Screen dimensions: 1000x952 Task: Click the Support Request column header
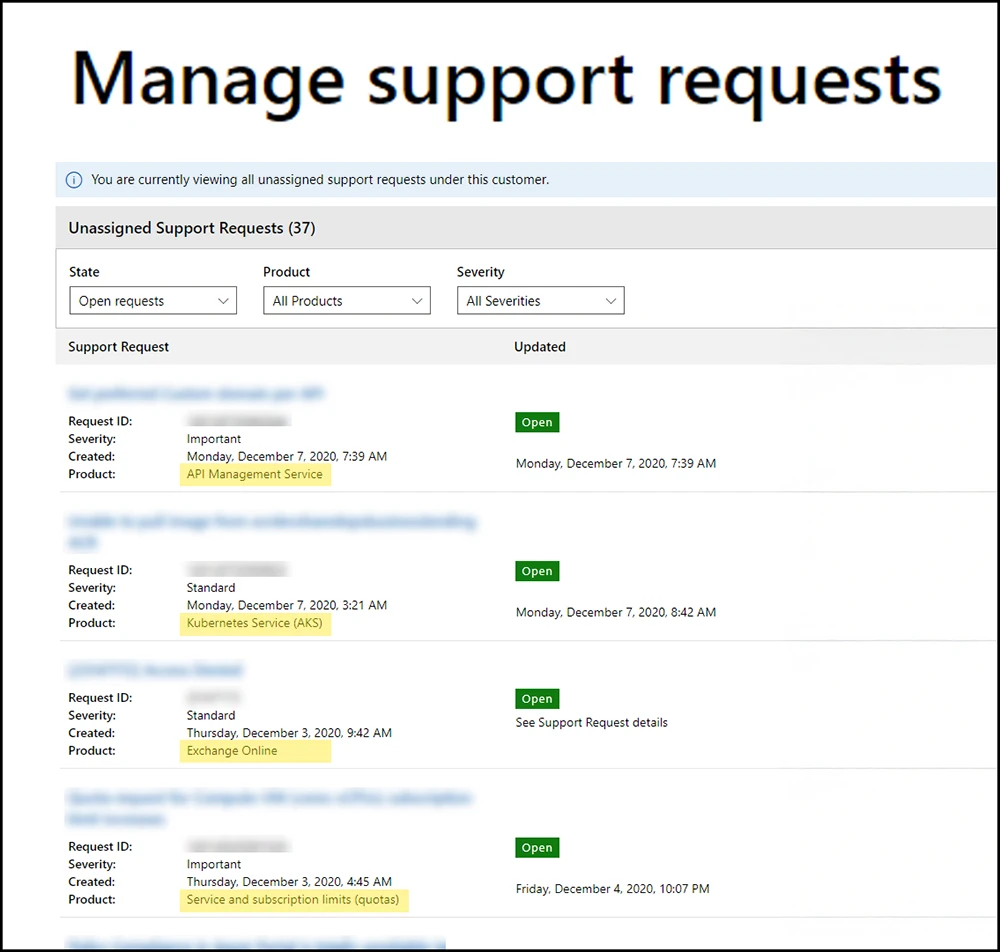pos(119,347)
